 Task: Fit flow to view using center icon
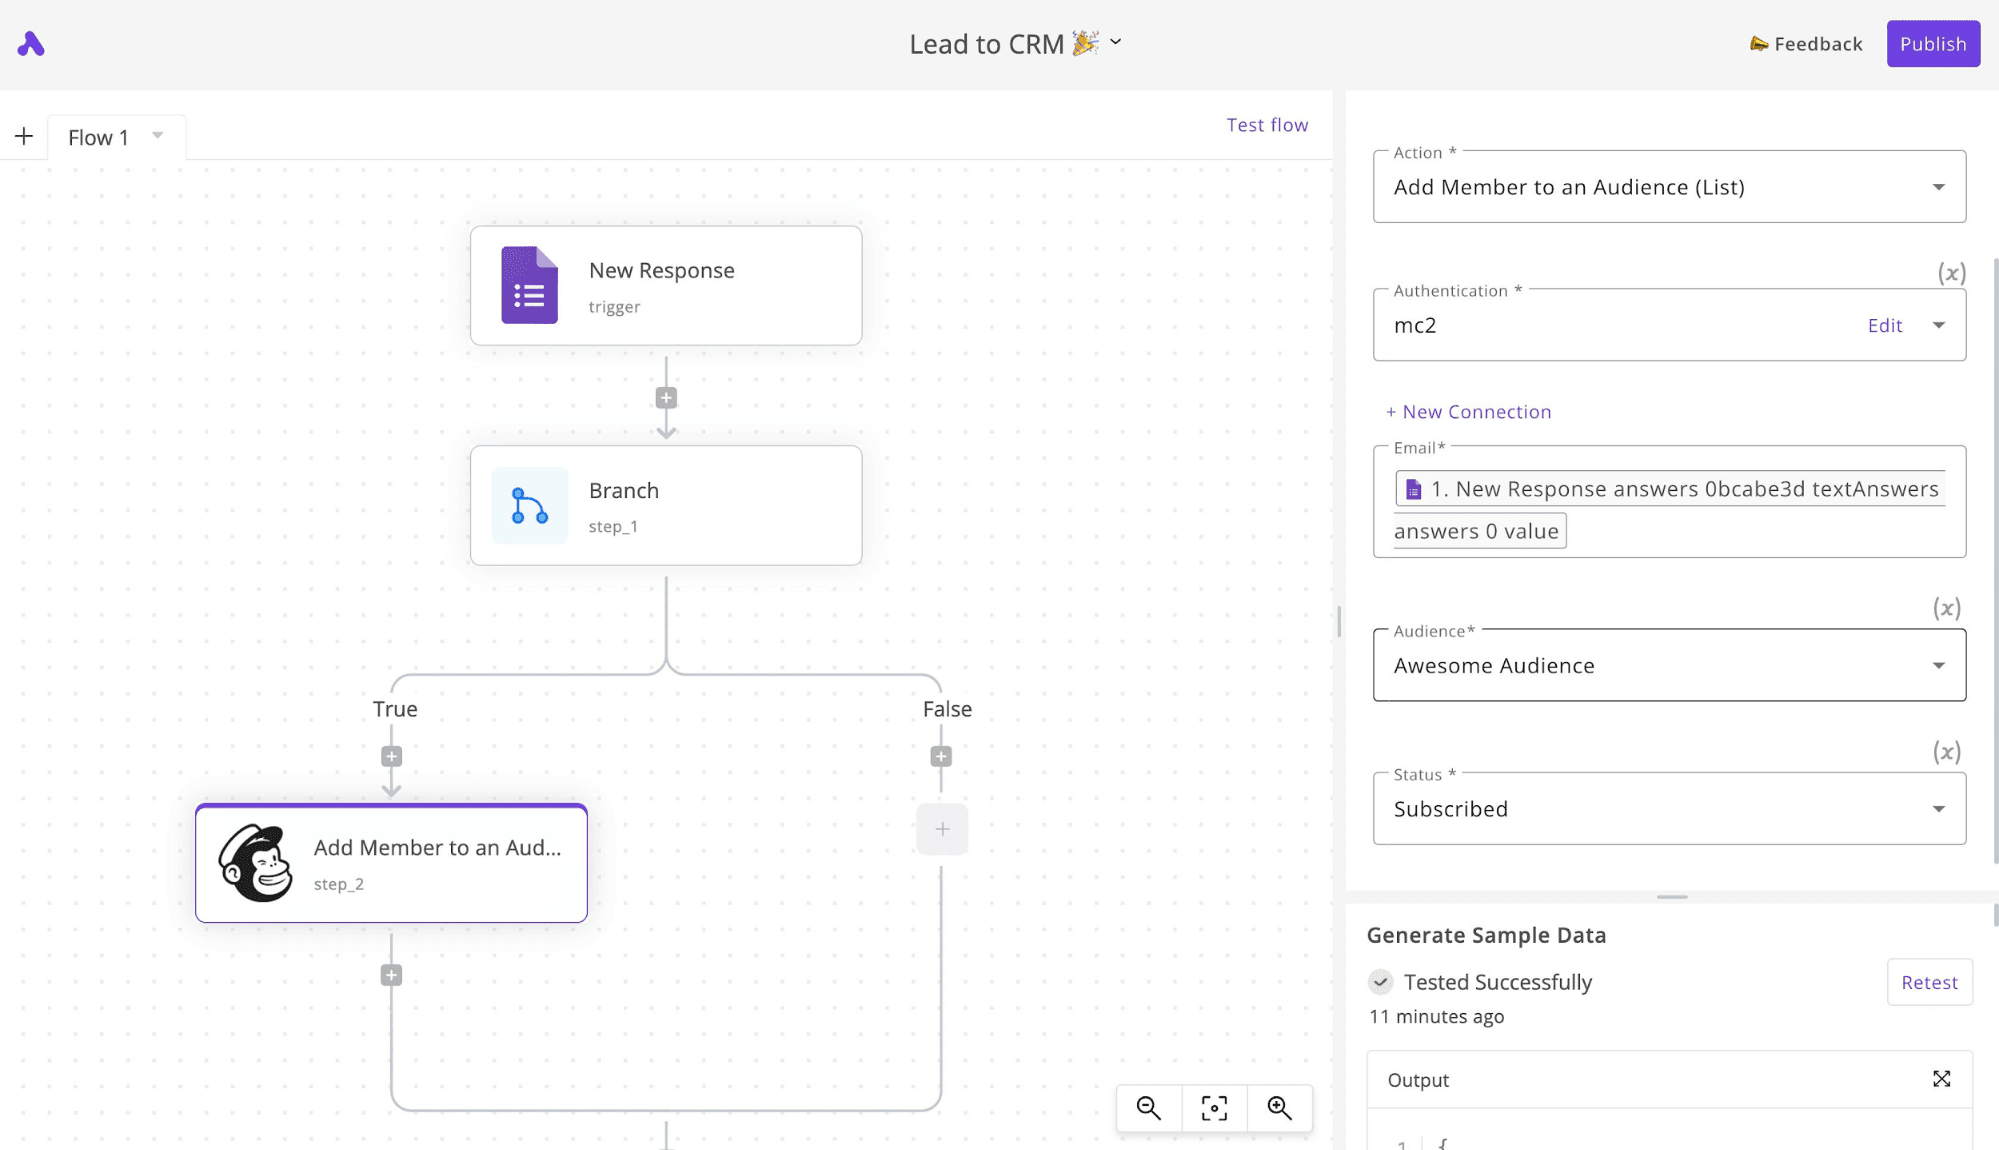[x=1213, y=1107]
